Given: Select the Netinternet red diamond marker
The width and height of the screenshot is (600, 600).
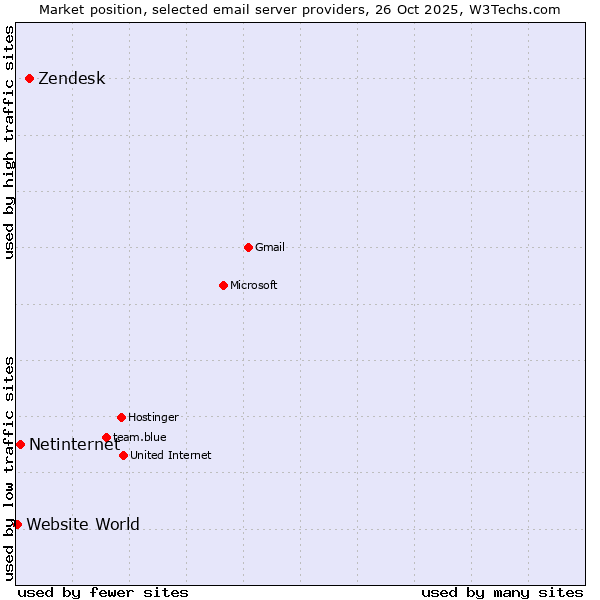Looking at the screenshot, I should [x=20, y=444].
